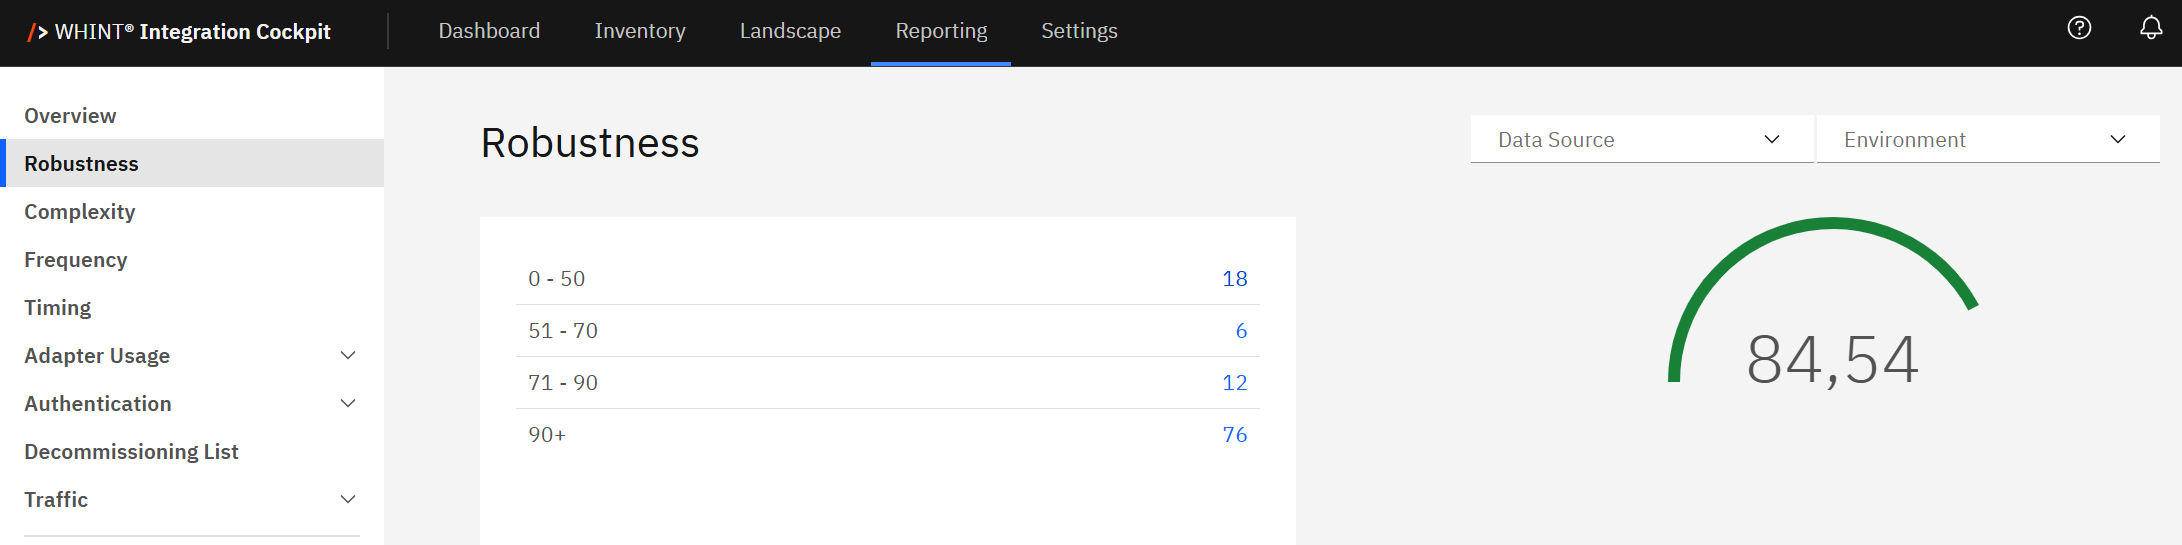Select the Reporting tab

tap(941, 31)
